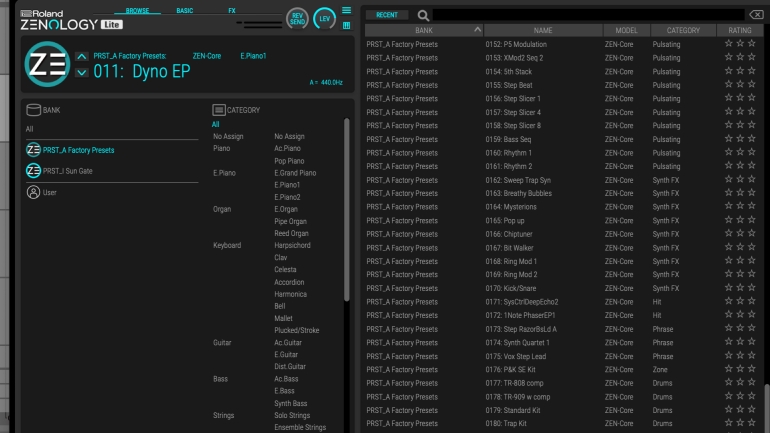Switch to the BROWSE tab
Screen dimensions: 770x433
point(137,10)
